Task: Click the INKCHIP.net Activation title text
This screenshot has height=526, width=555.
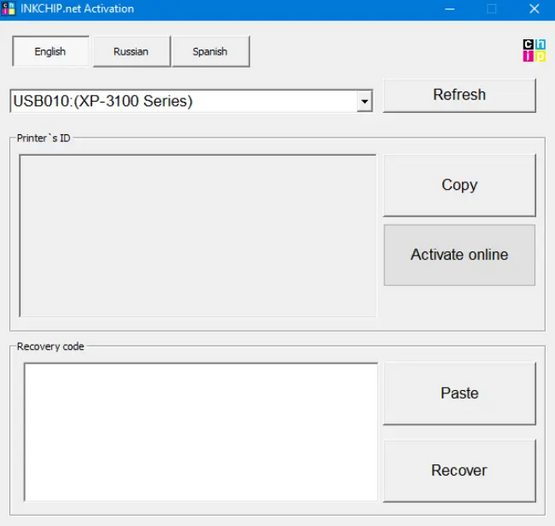Action: pyautogui.click(x=77, y=9)
